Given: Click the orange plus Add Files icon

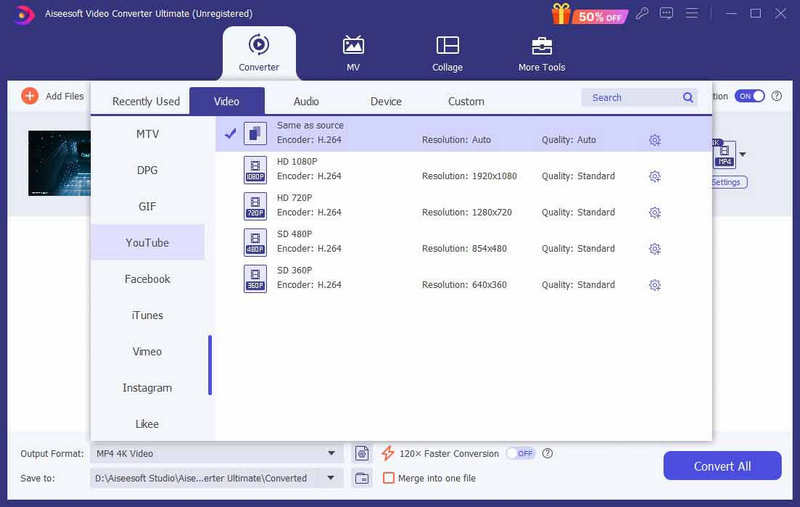Looking at the screenshot, I should click(x=30, y=95).
